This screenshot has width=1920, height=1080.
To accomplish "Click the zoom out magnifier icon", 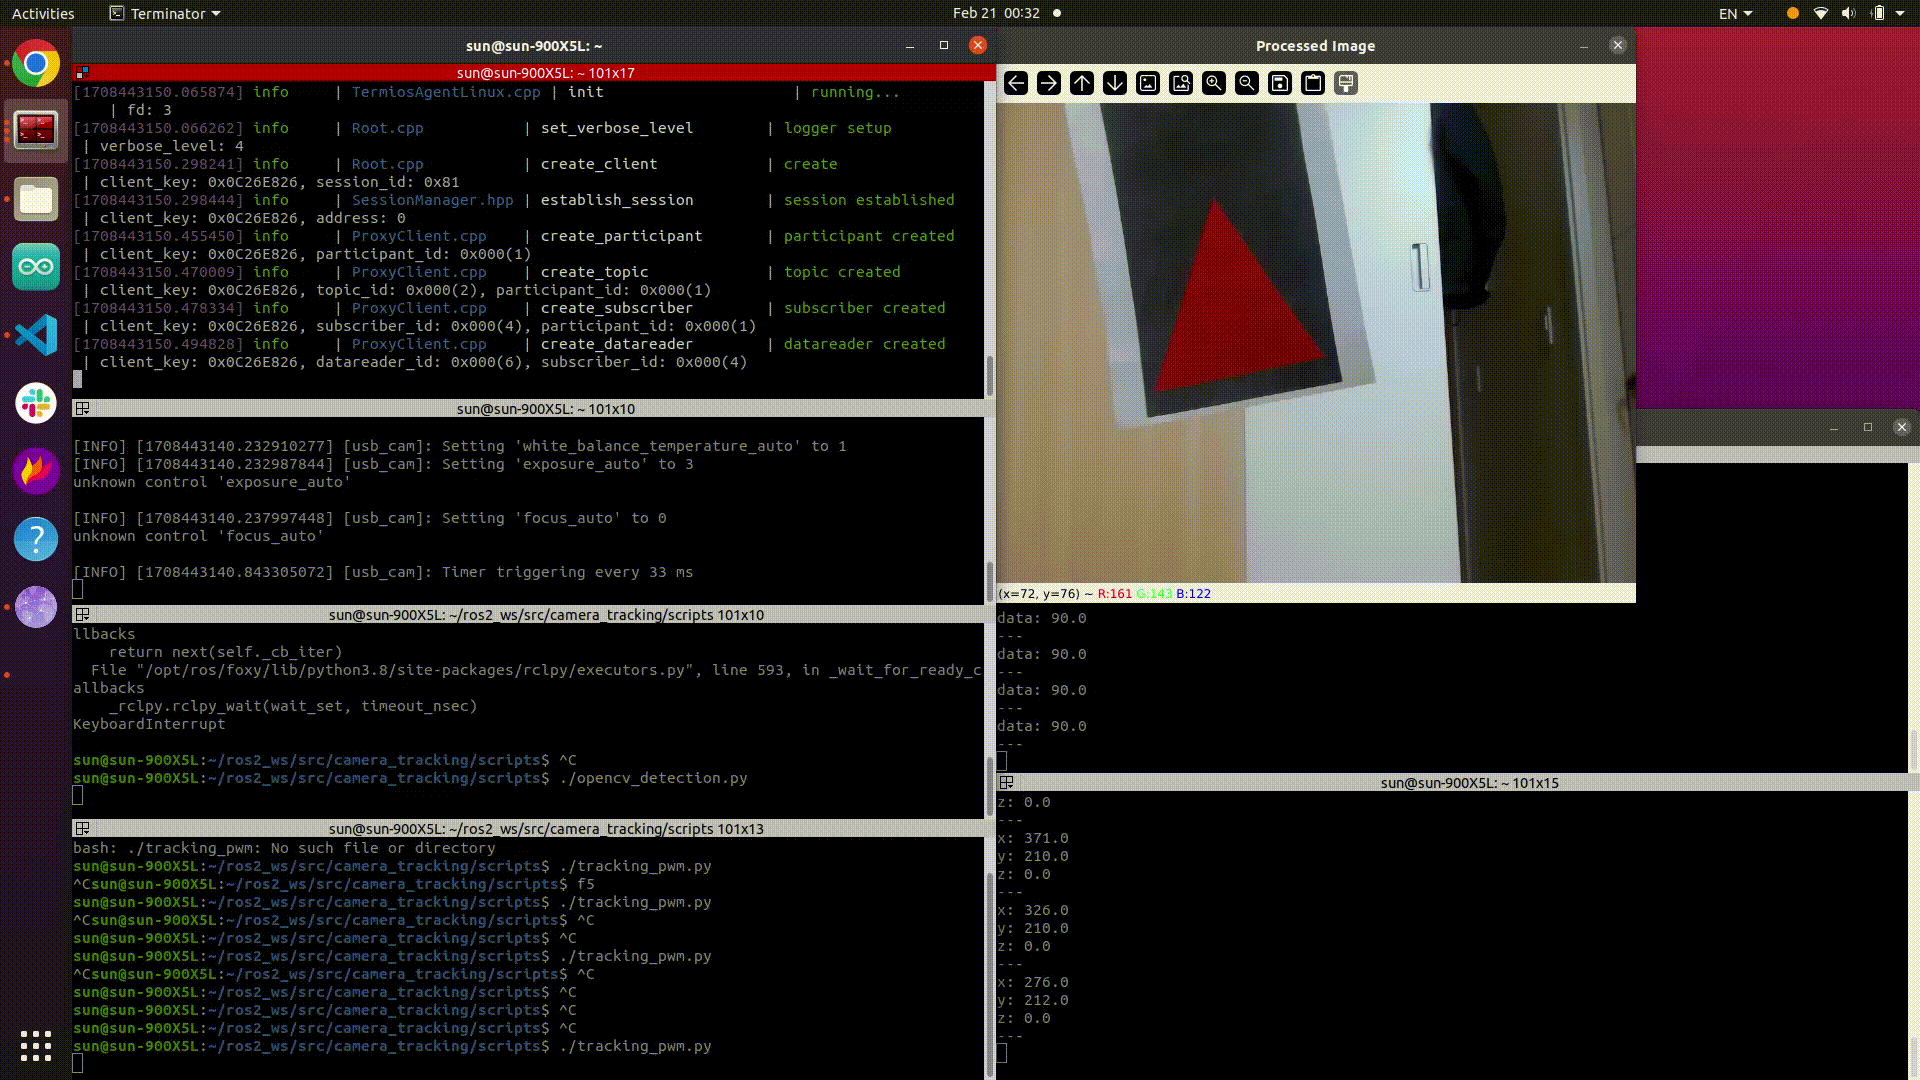I will click(1247, 83).
